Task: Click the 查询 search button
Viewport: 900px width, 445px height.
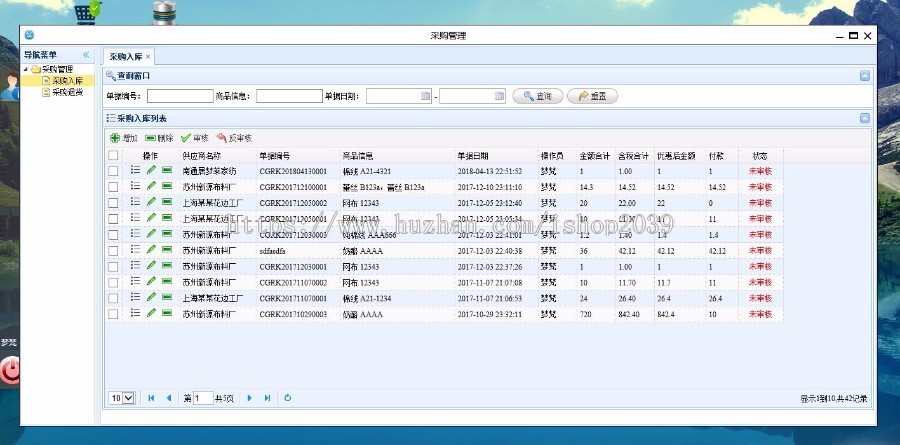Action: (538, 96)
